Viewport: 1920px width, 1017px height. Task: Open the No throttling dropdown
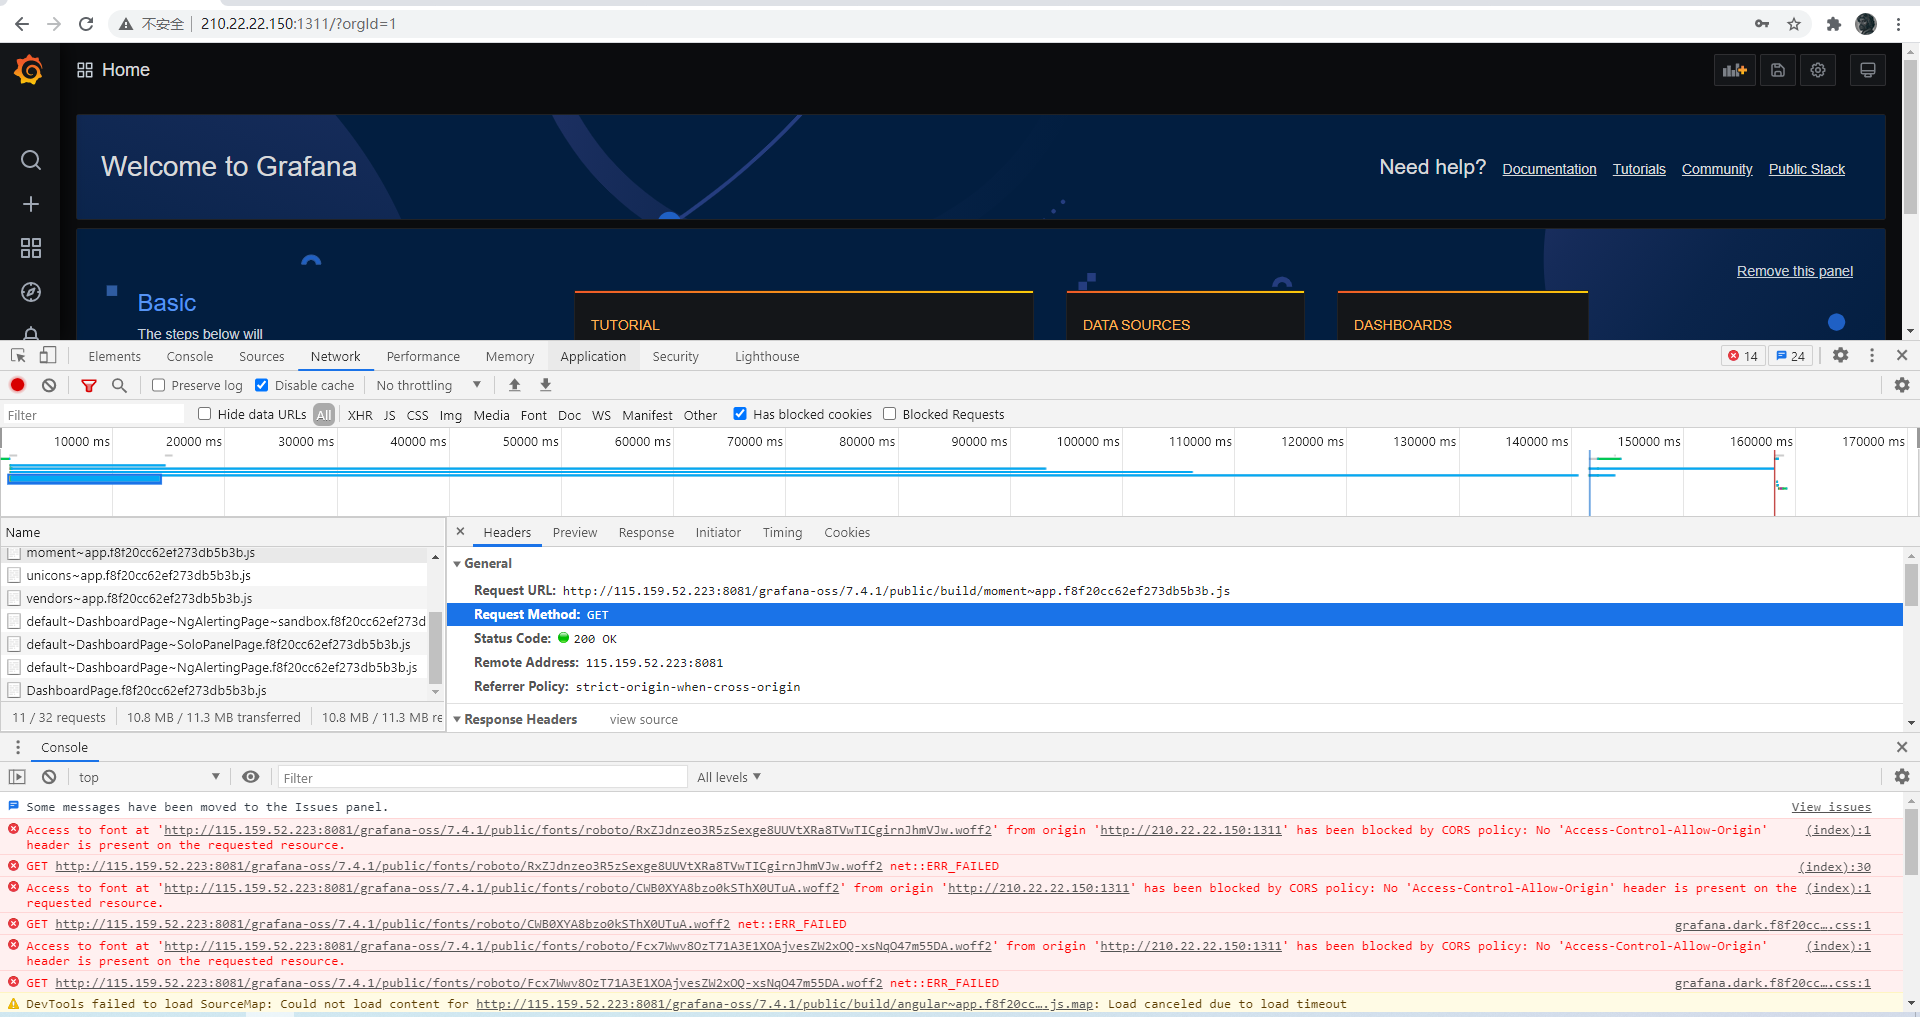pos(425,385)
